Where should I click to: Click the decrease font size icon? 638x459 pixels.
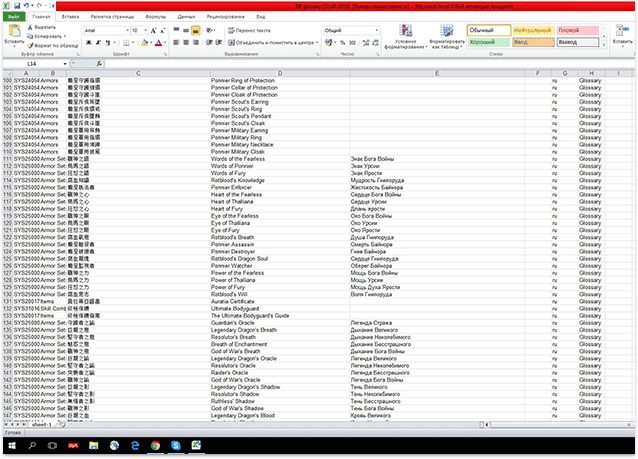coord(162,31)
